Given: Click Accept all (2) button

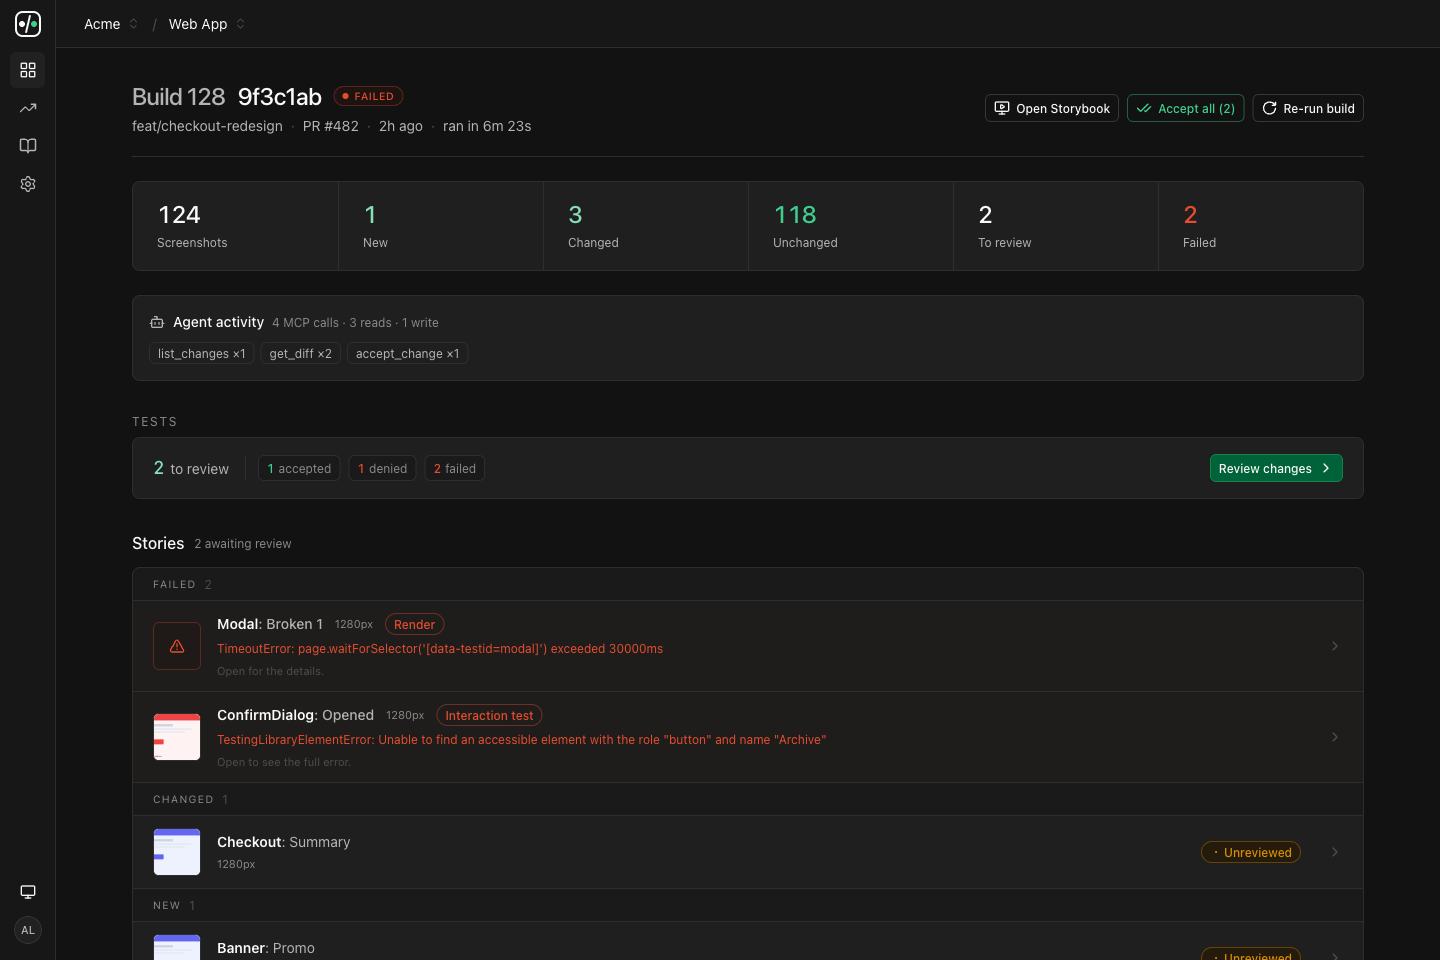Looking at the screenshot, I should click(1186, 108).
